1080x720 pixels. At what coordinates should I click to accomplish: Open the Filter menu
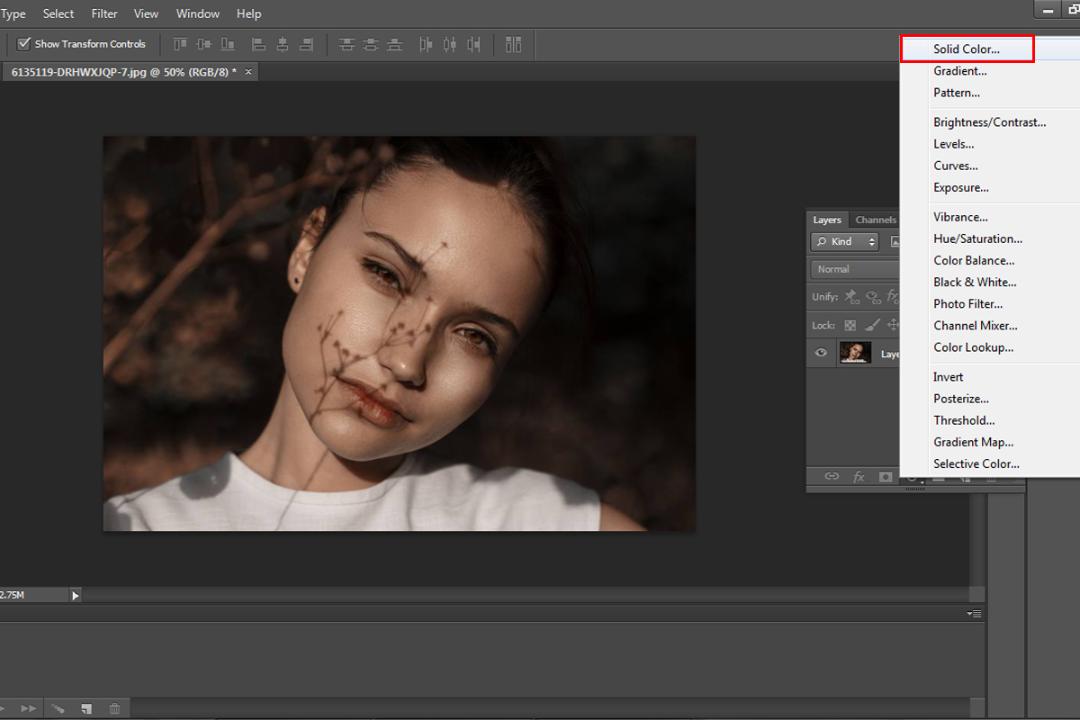coord(104,14)
